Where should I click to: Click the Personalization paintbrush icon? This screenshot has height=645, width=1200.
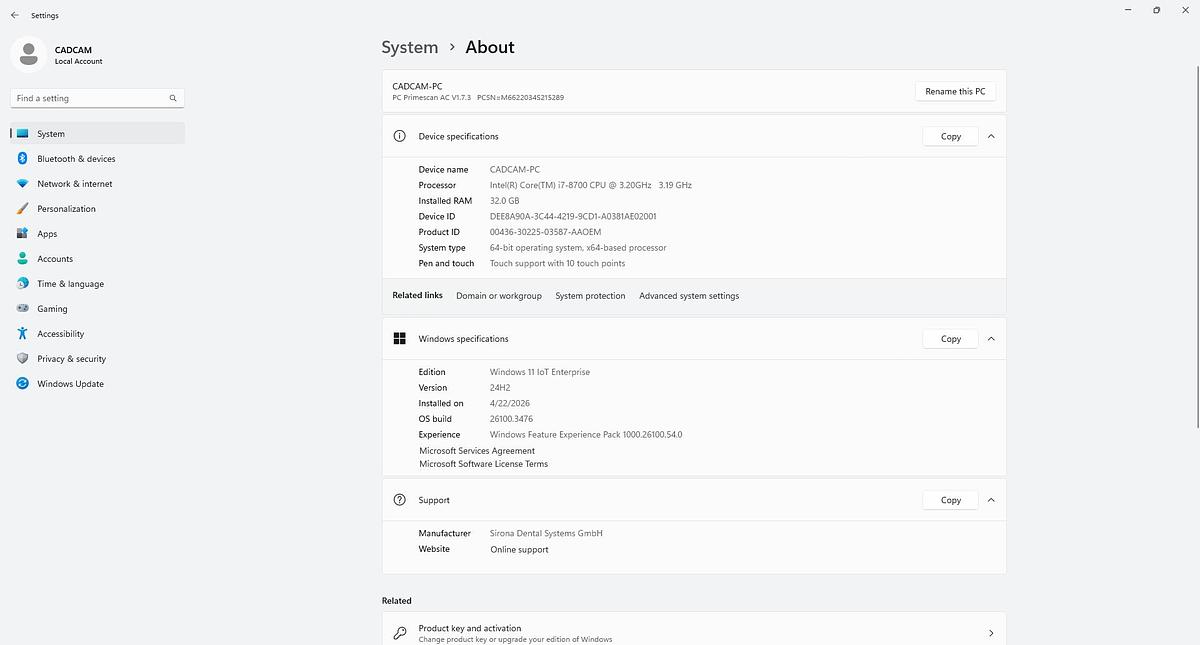[x=22, y=209]
